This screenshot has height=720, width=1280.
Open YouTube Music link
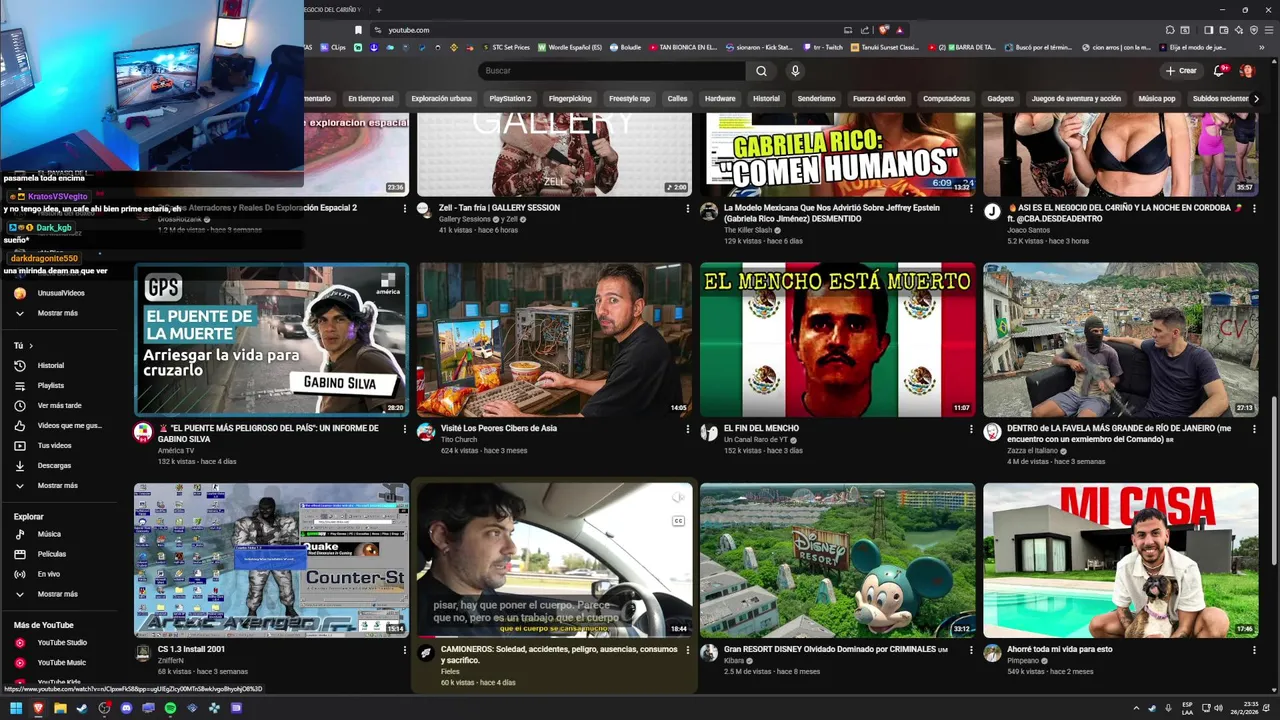(x=61, y=663)
